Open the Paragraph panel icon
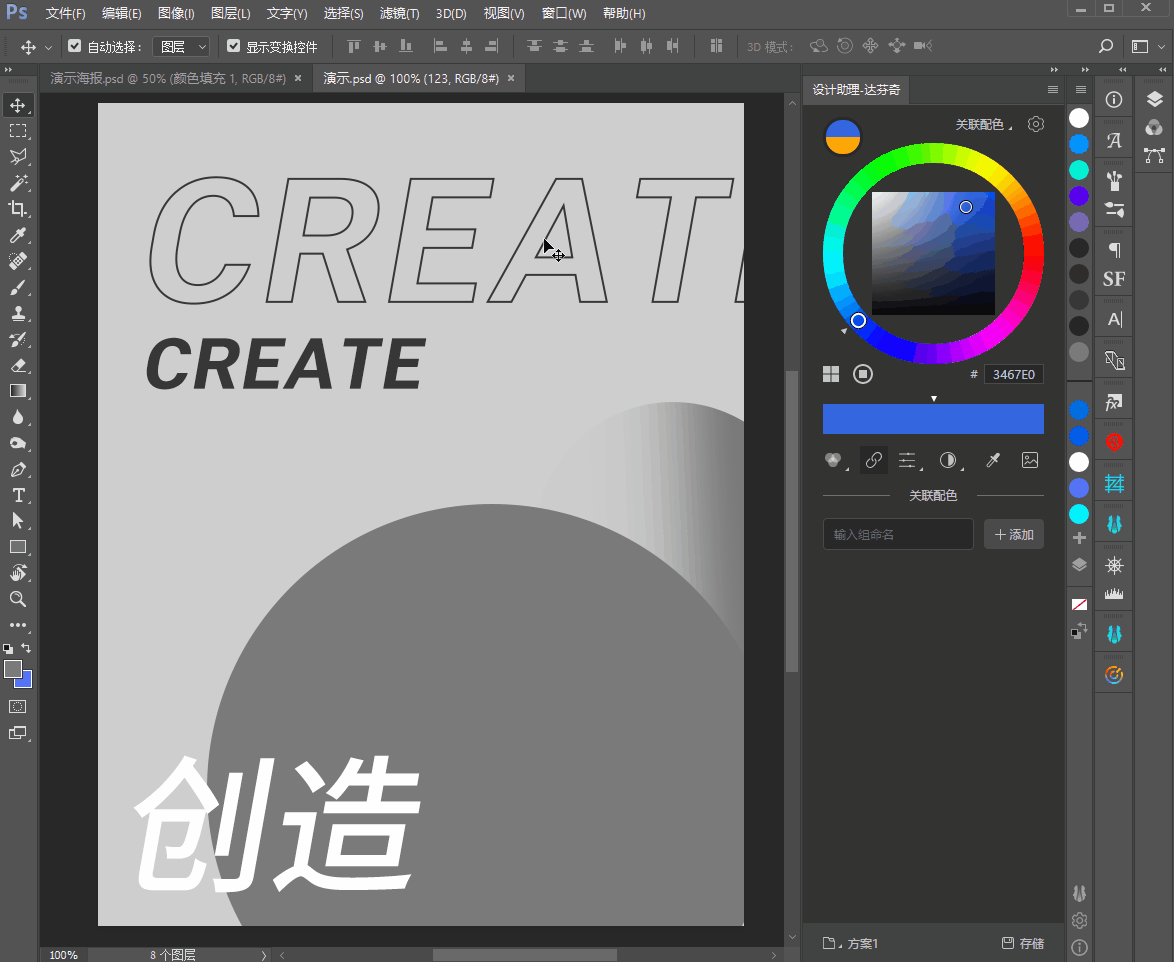 [1114, 249]
